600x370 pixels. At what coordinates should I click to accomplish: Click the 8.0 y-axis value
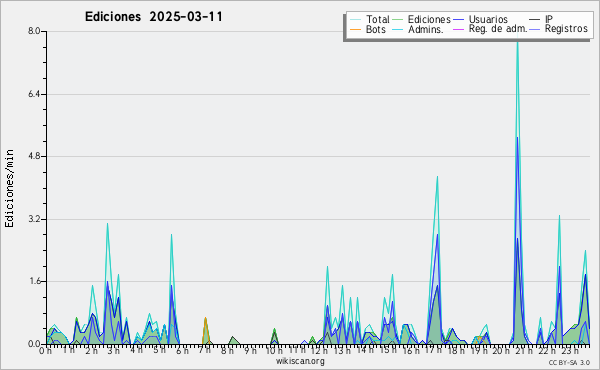click(x=34, y=31)
